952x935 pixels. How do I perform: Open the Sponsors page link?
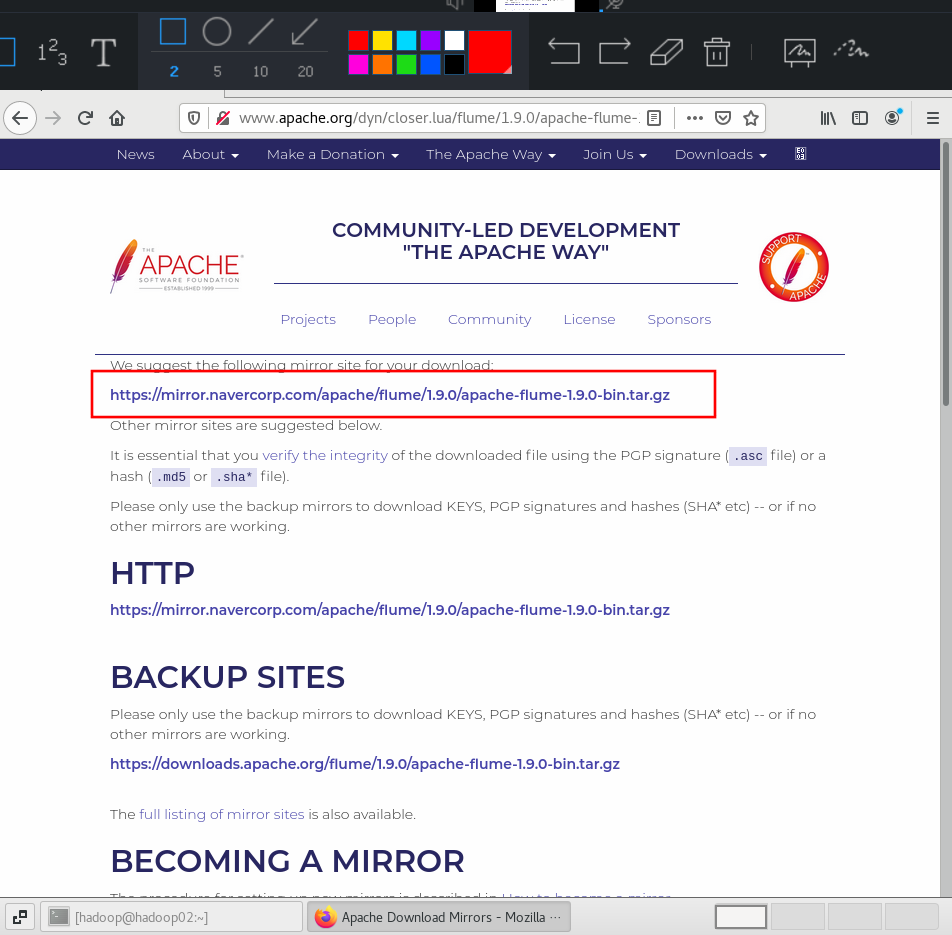click(x=679, y=319)
